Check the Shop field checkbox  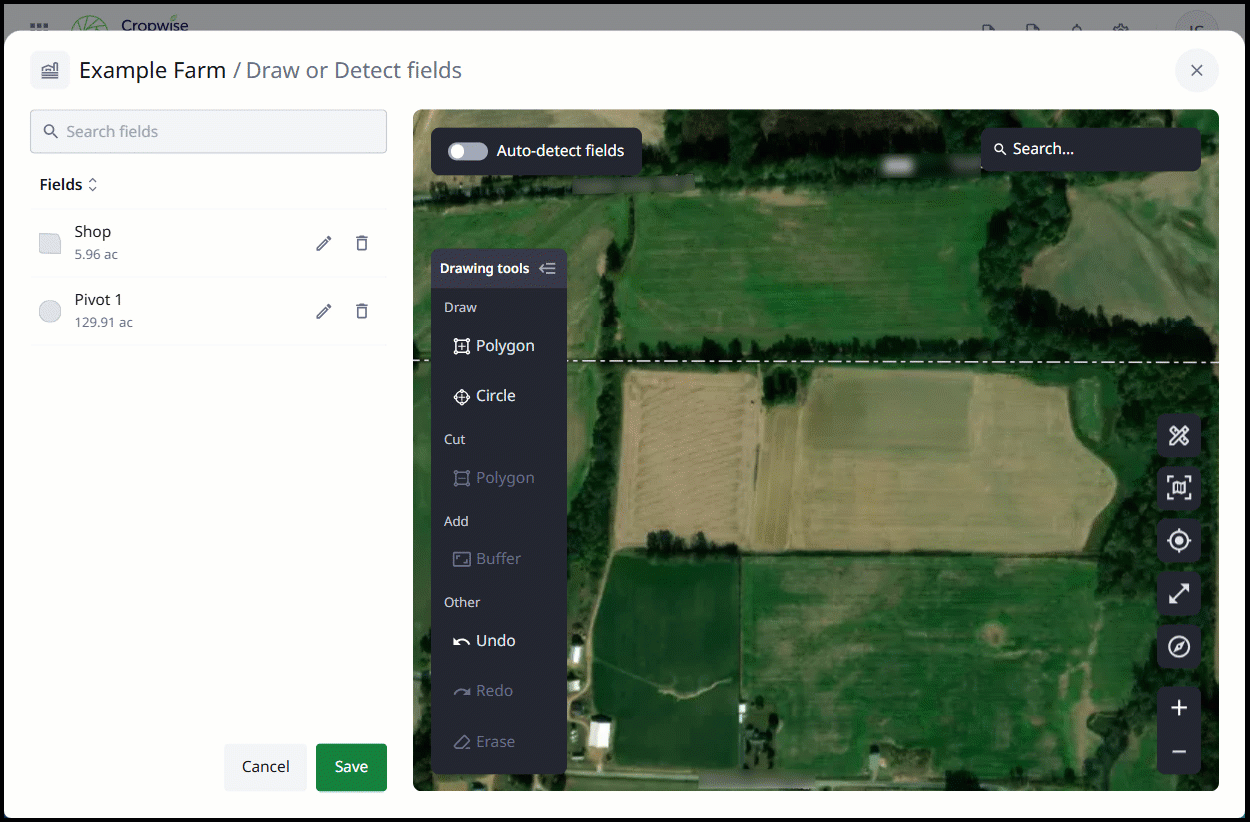tap(49, 242)
